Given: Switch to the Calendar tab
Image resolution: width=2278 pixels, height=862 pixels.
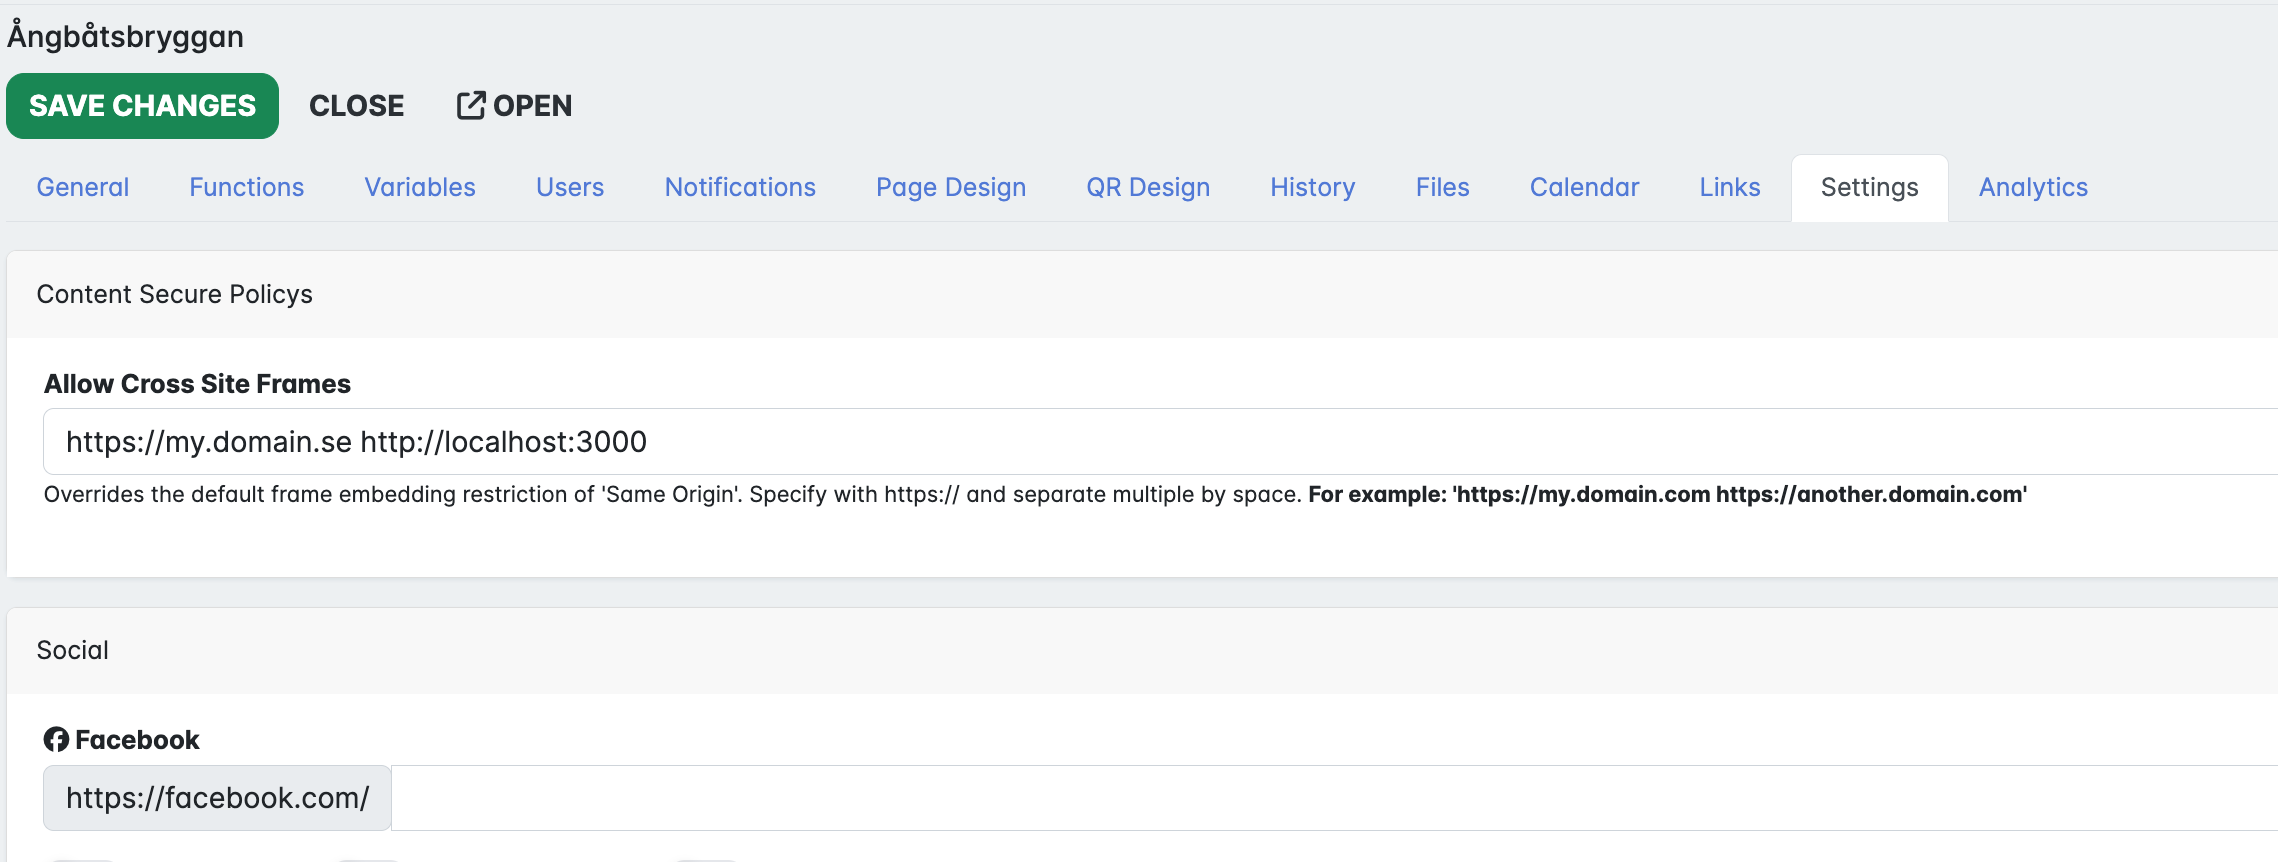Looking at the screenshot, I should pyautogui.click(x=1584, y=188).
